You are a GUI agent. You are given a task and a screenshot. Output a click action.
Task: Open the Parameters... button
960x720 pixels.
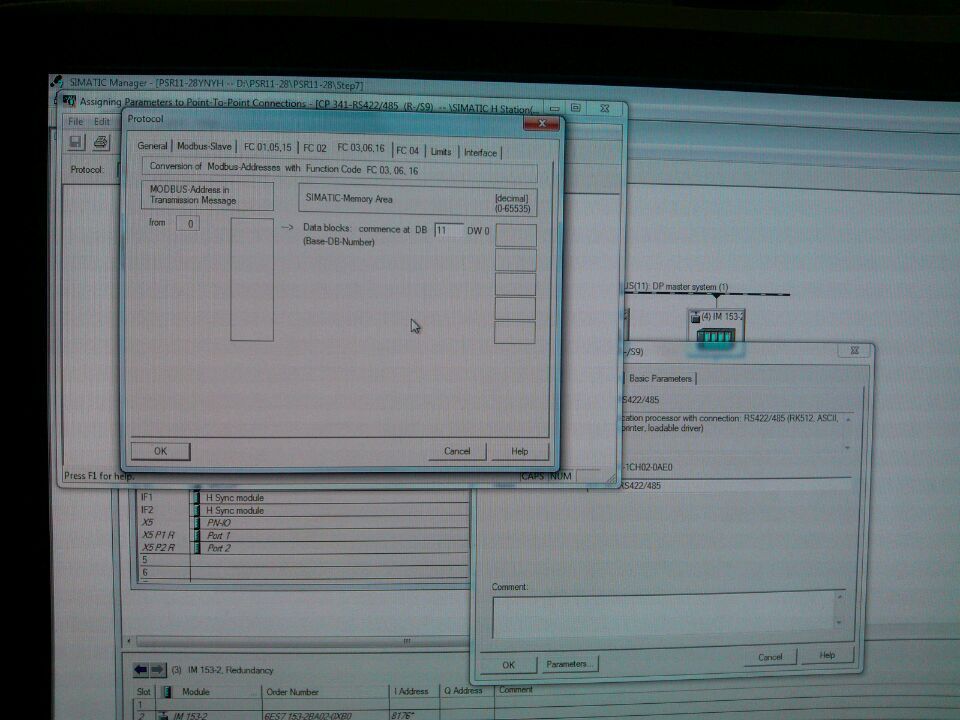click(x=569, y=664)
